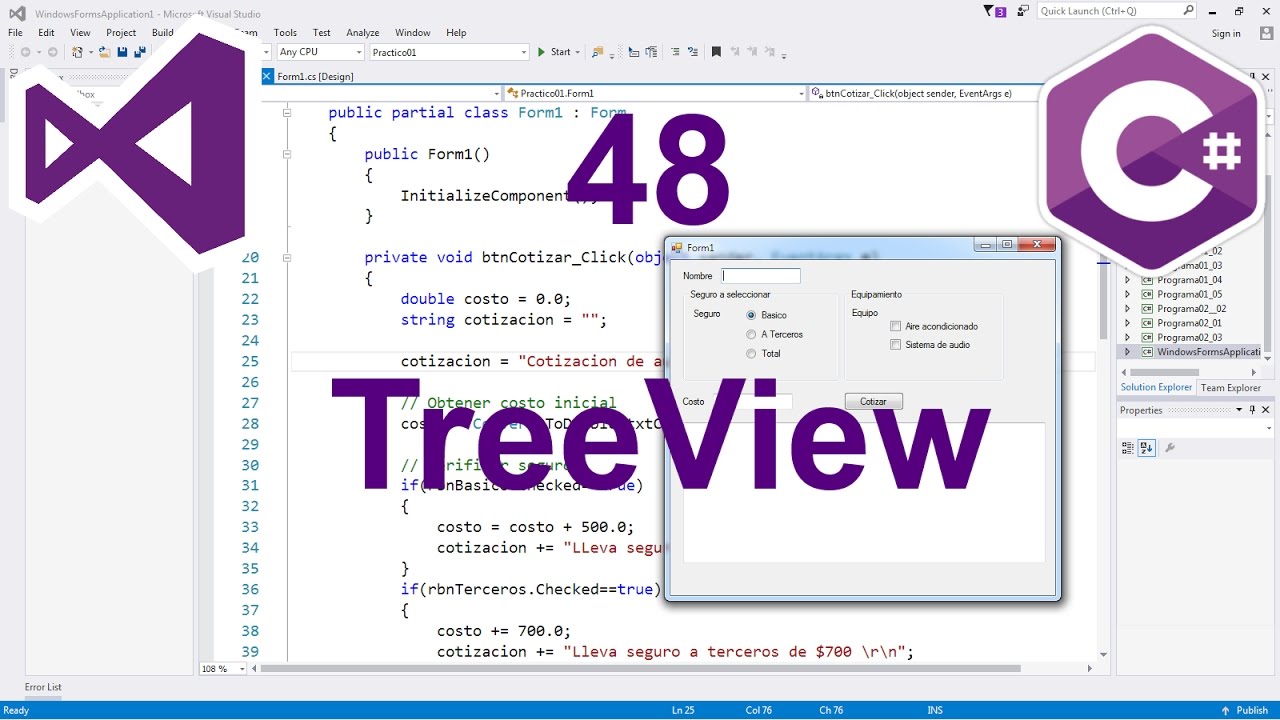Click the Form1 window title icon
1280x720 pixels.
click(x=677, y=247)
